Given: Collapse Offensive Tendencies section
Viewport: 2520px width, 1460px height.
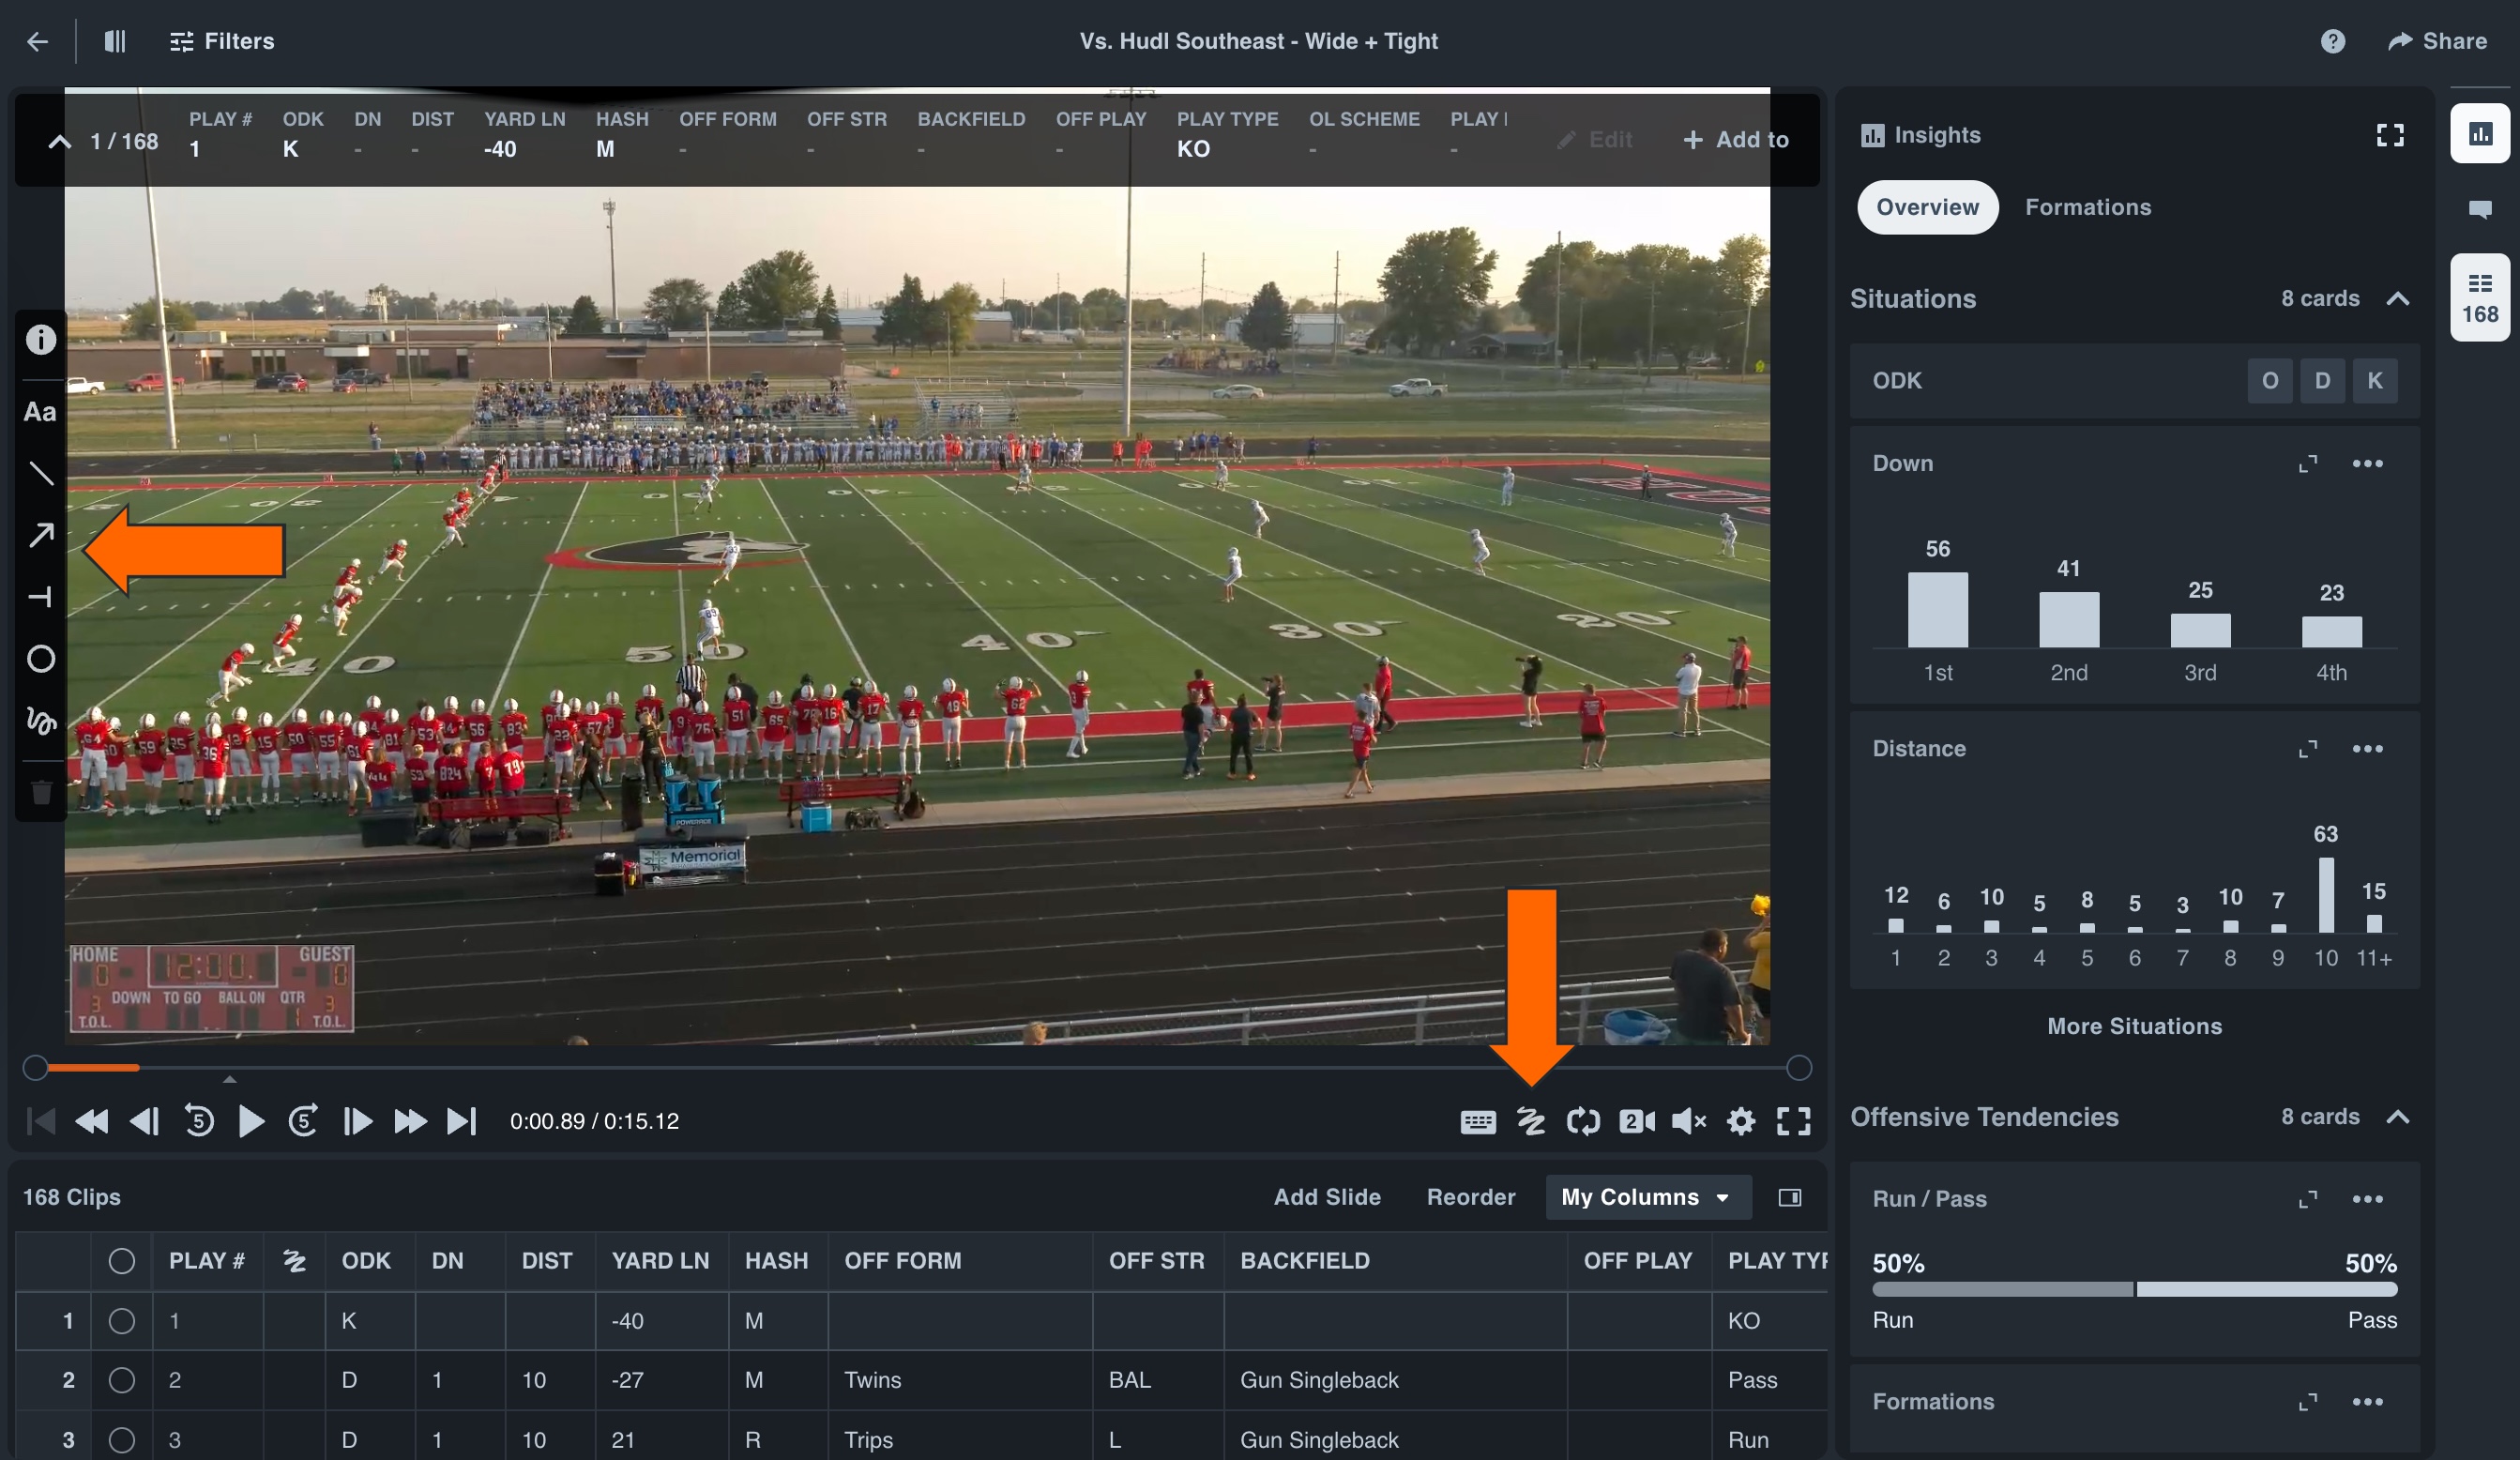Looking at the screenshot, I should 2398,1117.
